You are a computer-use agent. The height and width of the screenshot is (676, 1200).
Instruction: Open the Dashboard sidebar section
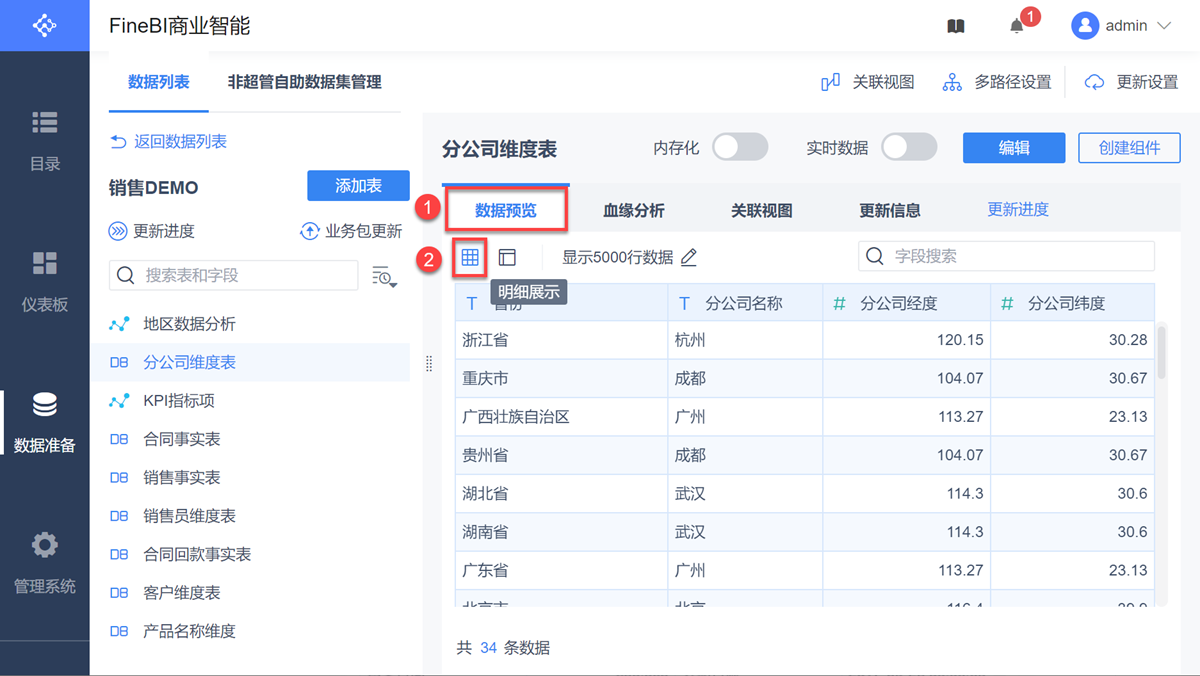45,281
